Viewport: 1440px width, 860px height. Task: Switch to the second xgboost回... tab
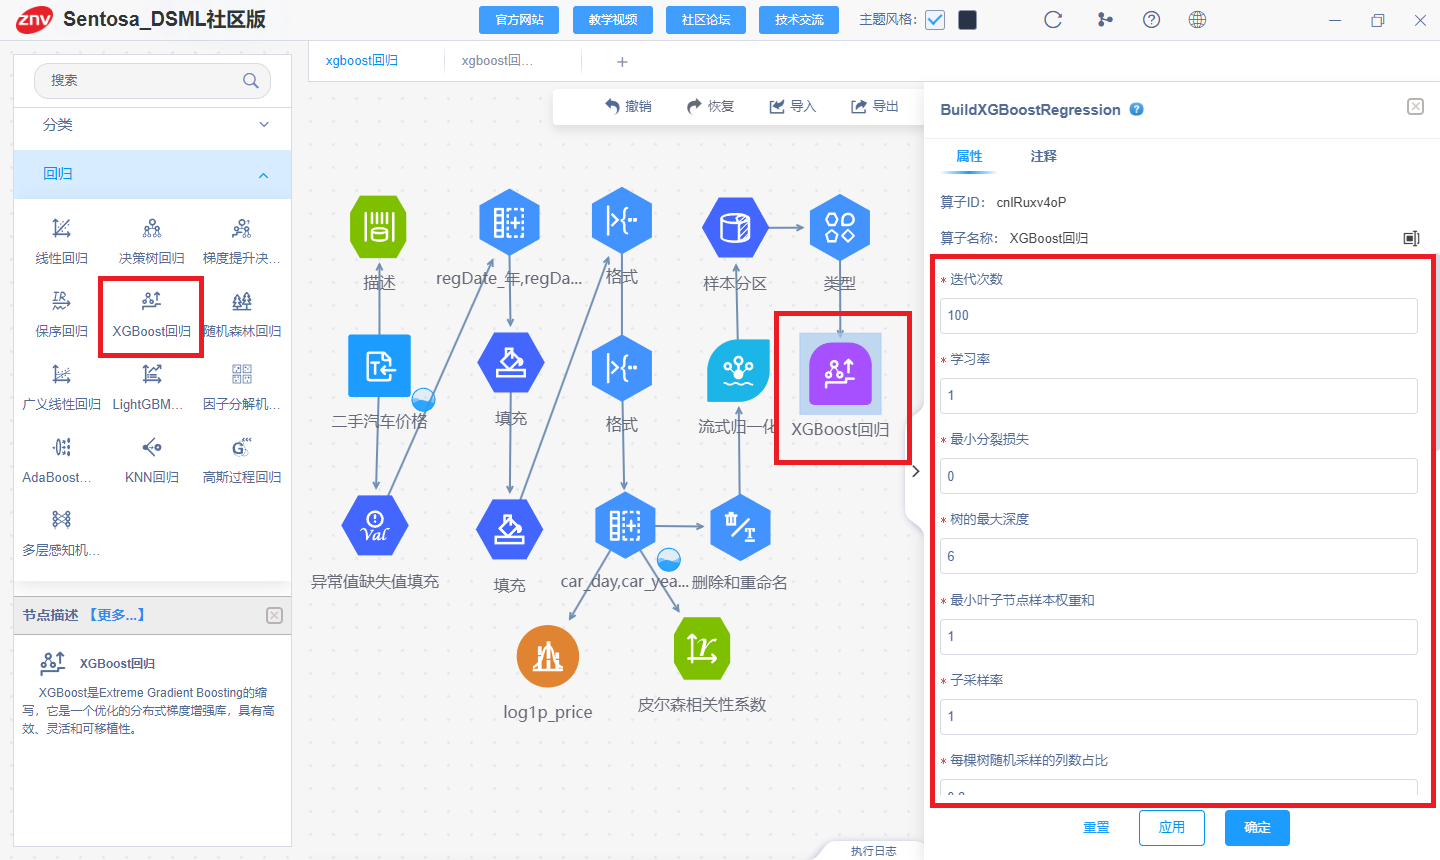(497, 61)
